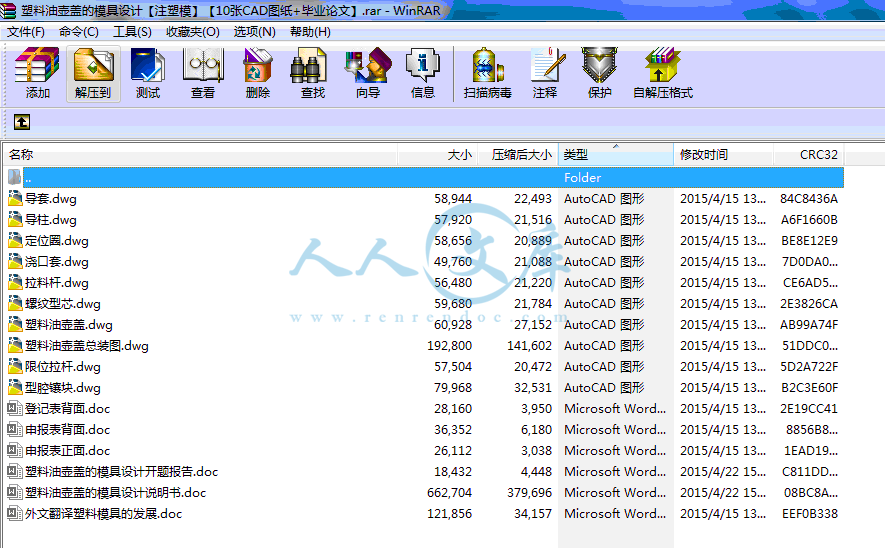The image size is (885, 548).
Task: Click the packed size value 141,602
Action: point(529,345)
